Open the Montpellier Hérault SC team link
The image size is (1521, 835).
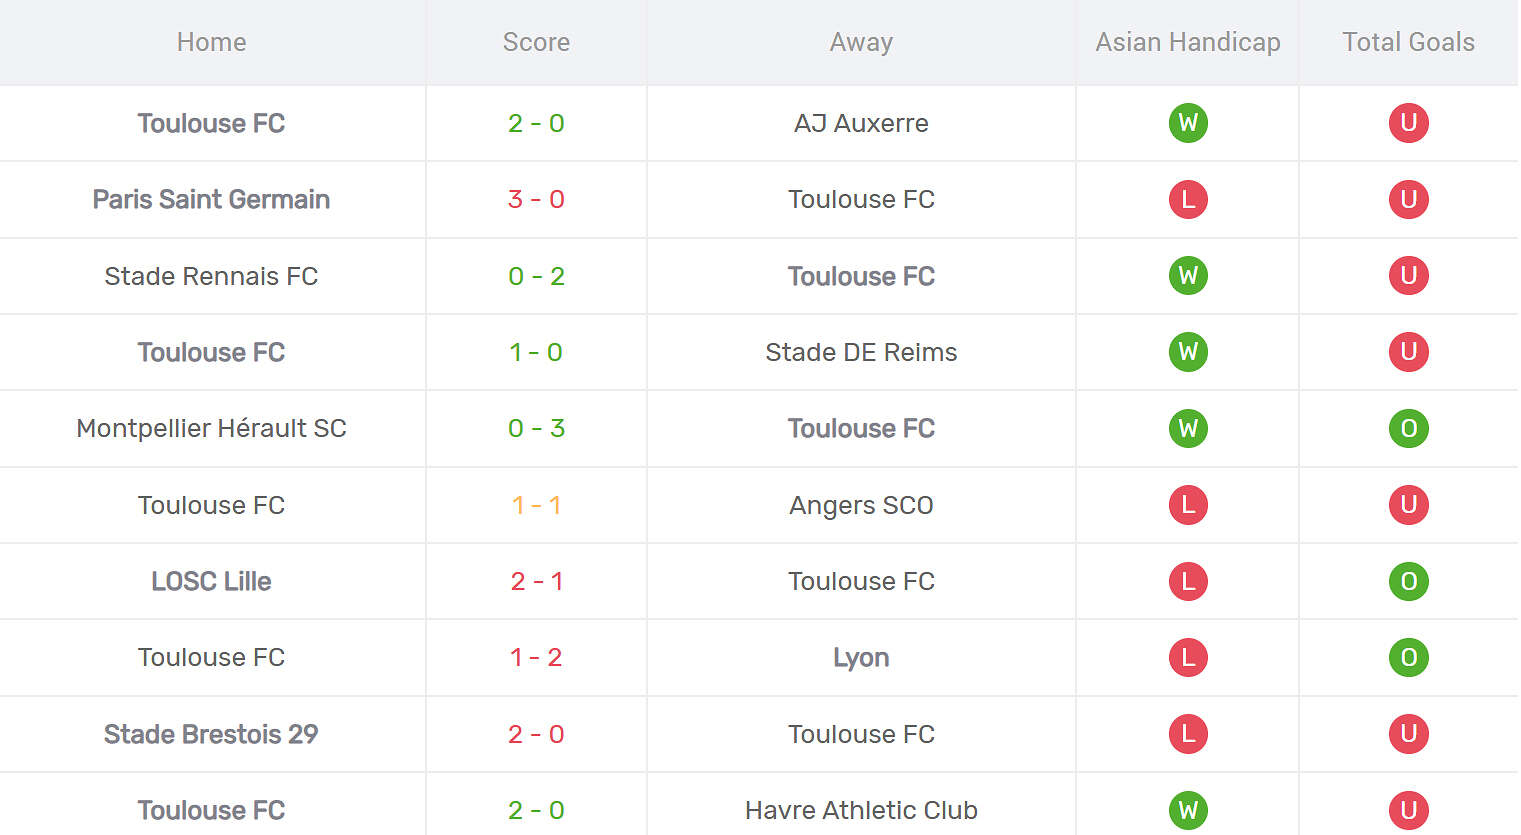click(211, 428)
